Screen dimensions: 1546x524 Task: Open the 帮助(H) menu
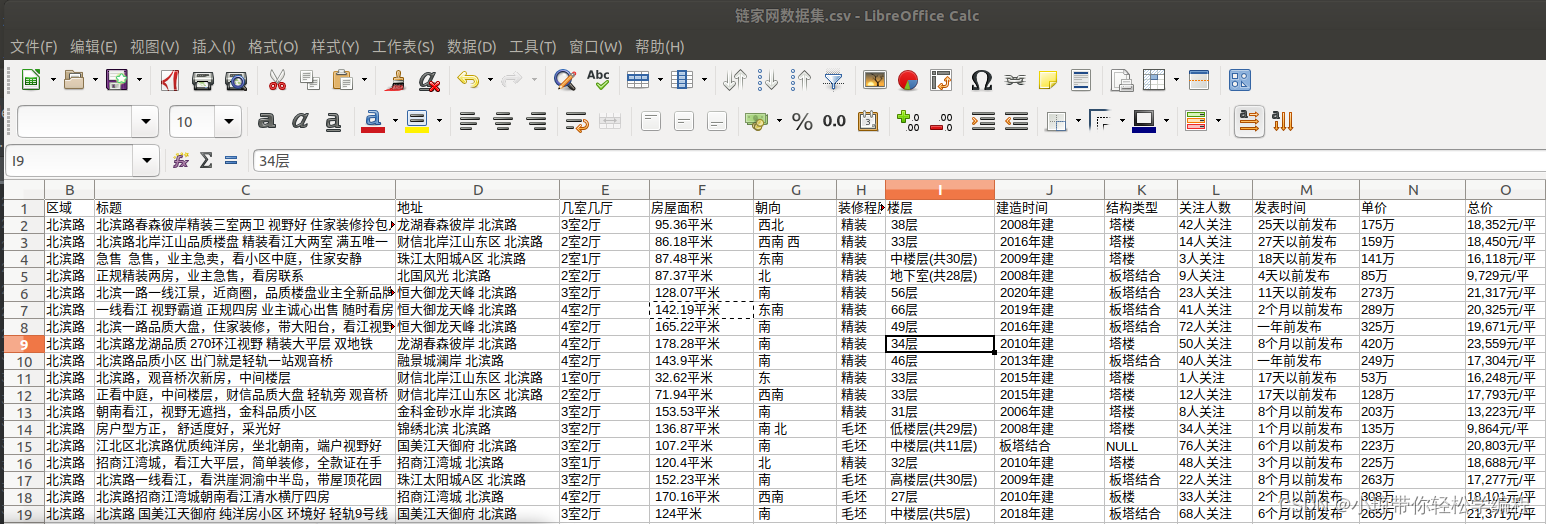tap(660, 47)
